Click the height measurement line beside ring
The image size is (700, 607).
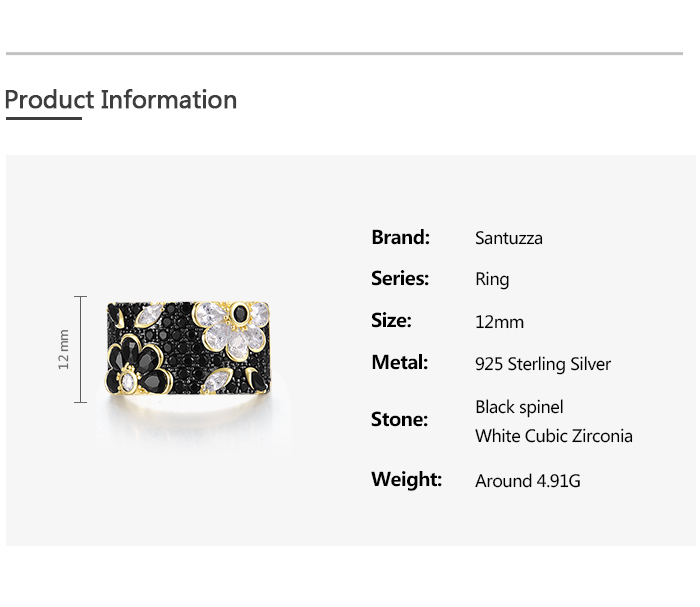[x=82, y=349]
